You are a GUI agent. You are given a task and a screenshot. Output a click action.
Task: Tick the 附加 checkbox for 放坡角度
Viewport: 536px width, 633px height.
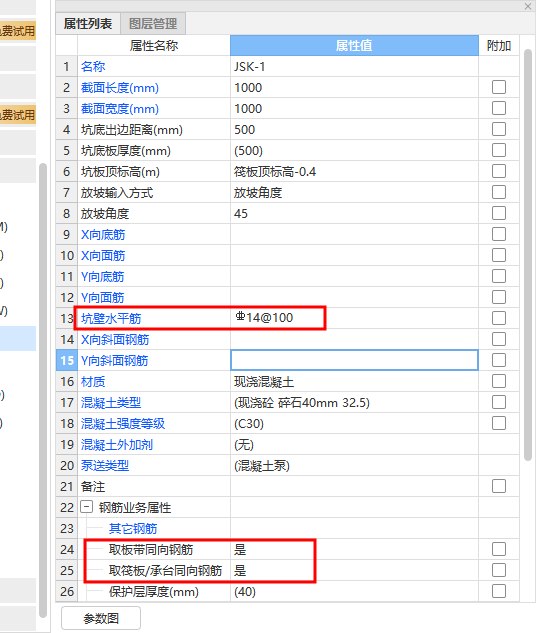[x=499, y=213]
